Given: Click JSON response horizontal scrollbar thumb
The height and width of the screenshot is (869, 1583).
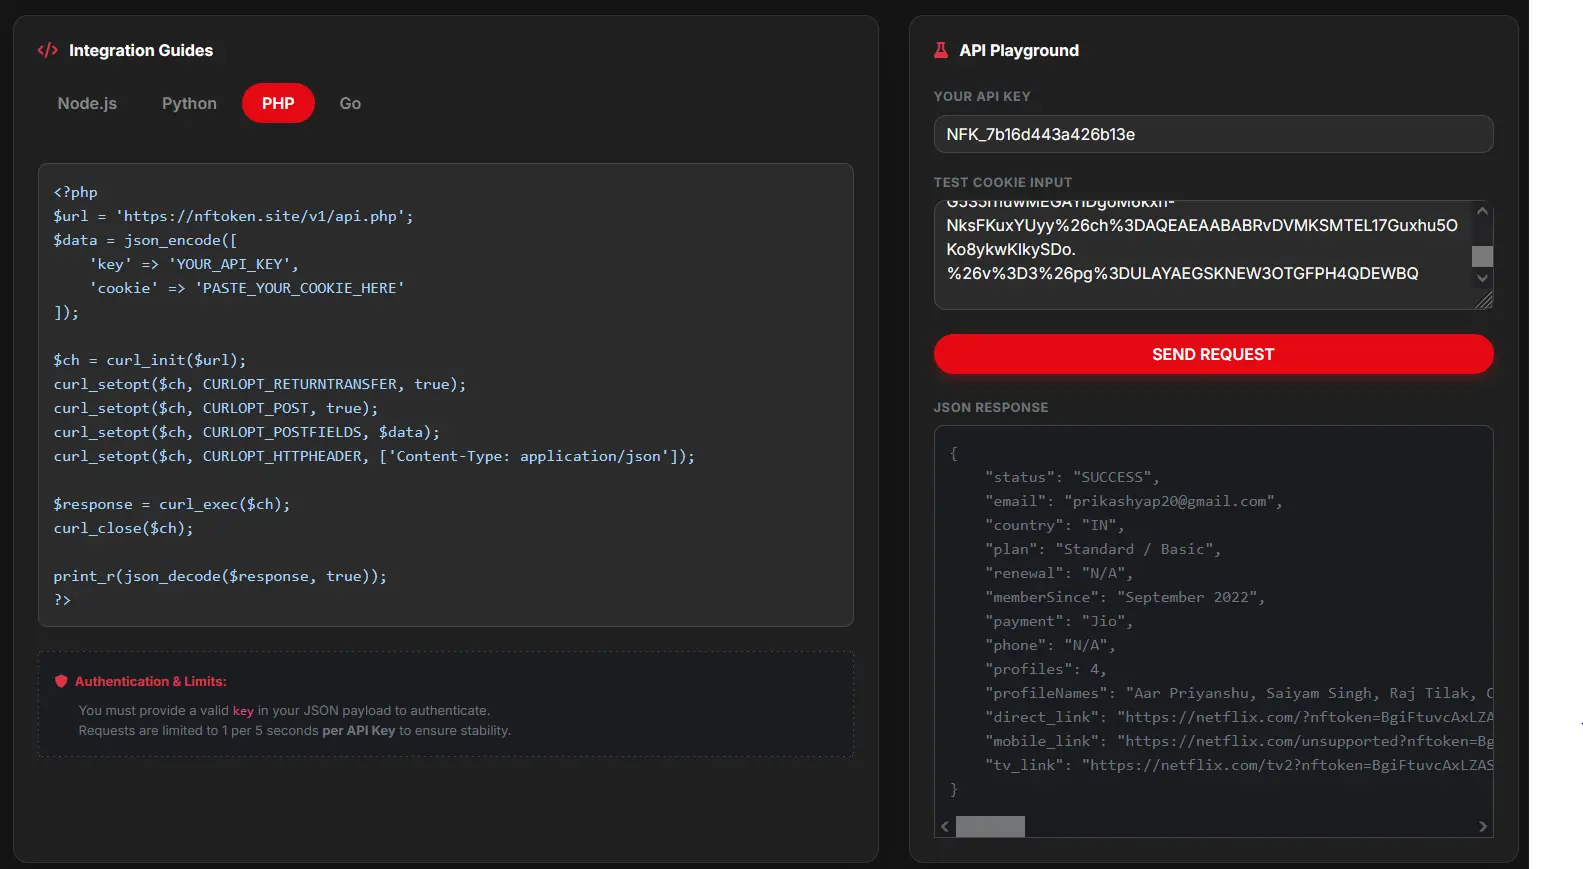Looking at the screenshot, I should click(x=990, y=826).
